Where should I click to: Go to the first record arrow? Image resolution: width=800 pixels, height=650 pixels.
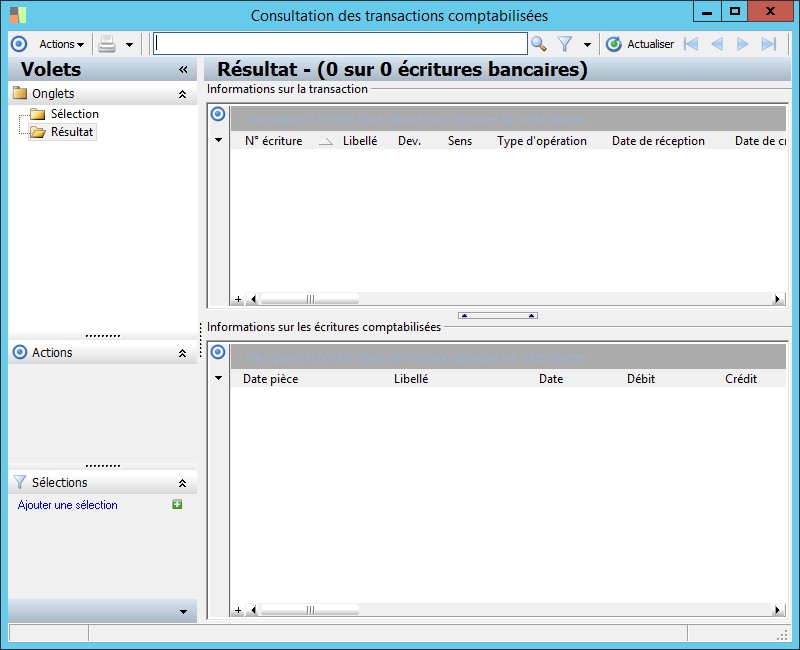[690, 44]
